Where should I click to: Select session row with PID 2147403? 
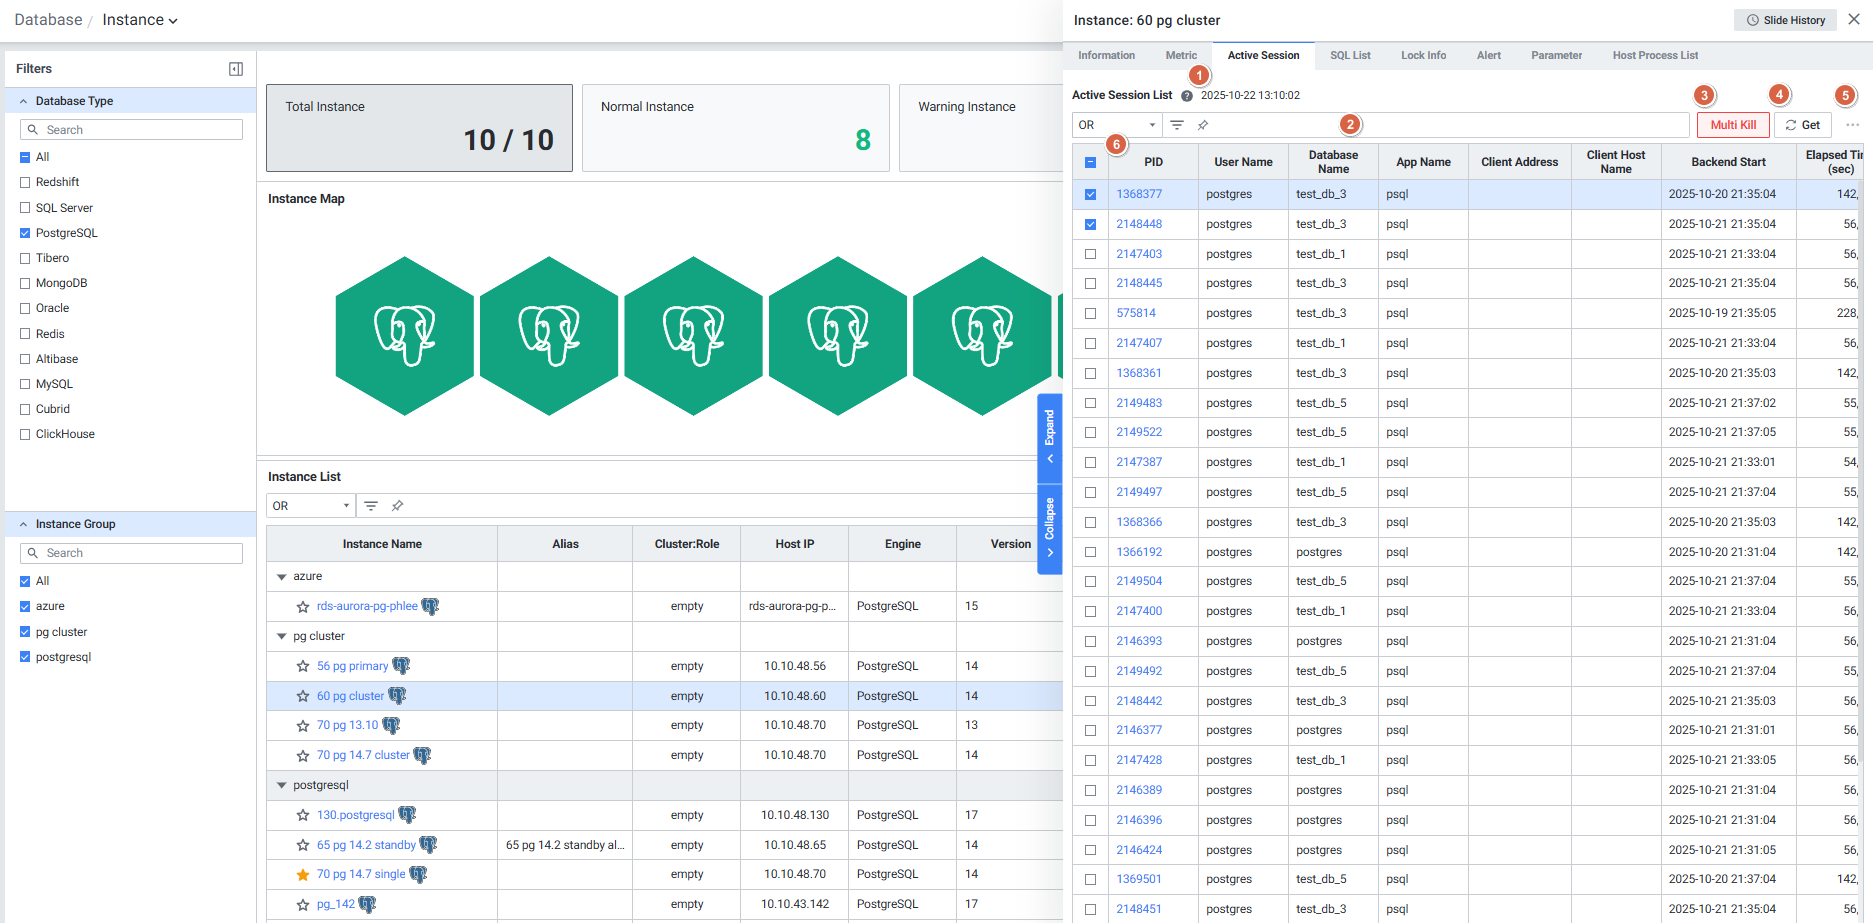(x=1090, y=254)
